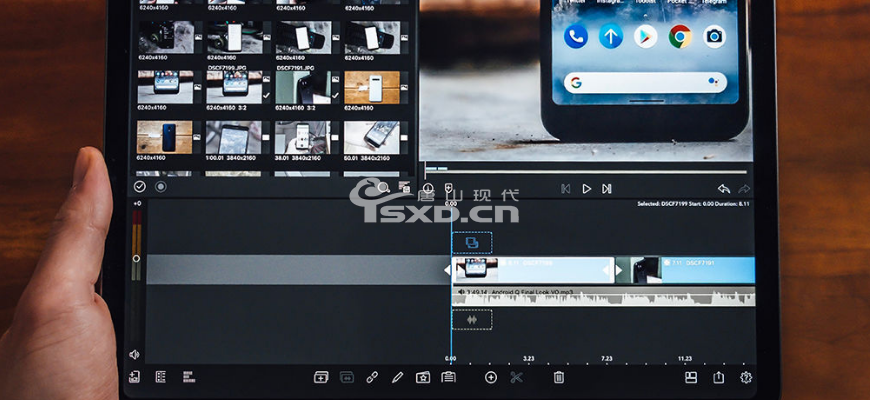This screenshot has height=400, width=870.
Task: Click the preview scrubber bar under the viewer
Action: [x=585, y=171]
